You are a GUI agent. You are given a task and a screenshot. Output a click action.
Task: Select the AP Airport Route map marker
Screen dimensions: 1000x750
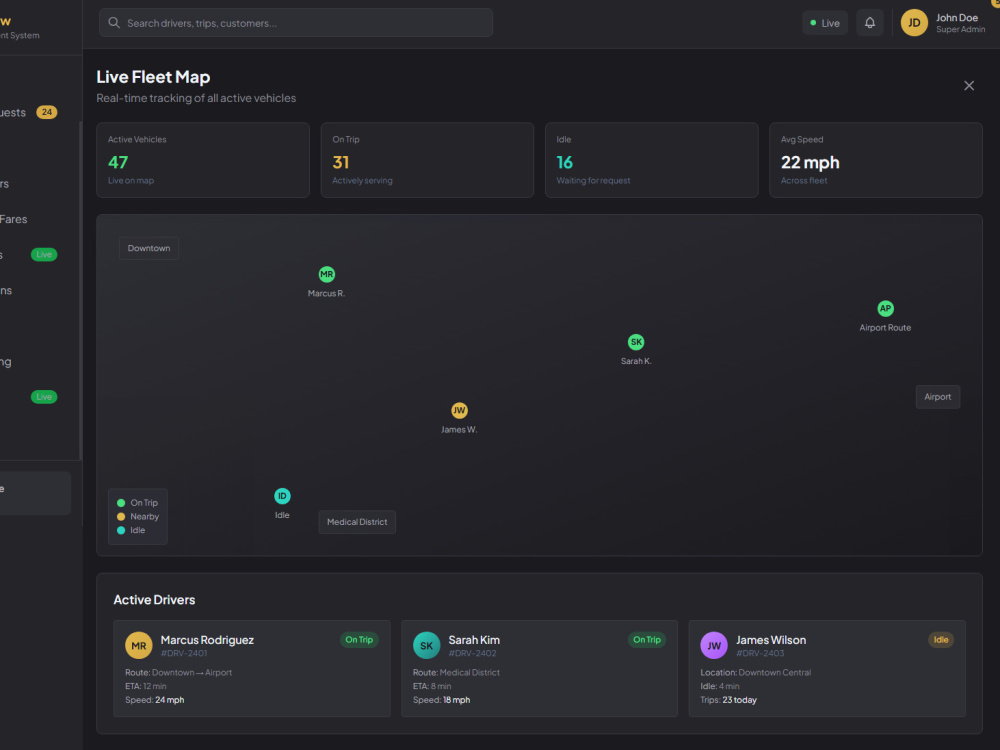[x=885, y=309]
